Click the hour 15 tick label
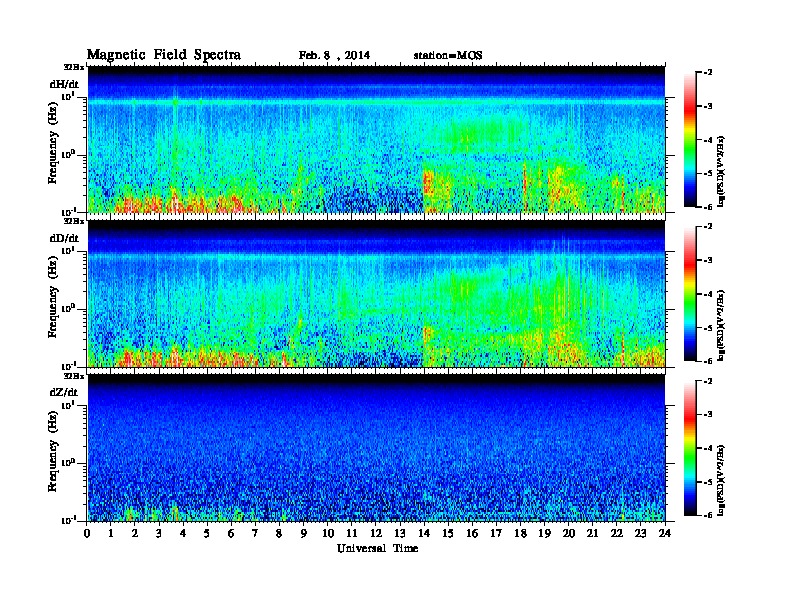 [448, 533]
